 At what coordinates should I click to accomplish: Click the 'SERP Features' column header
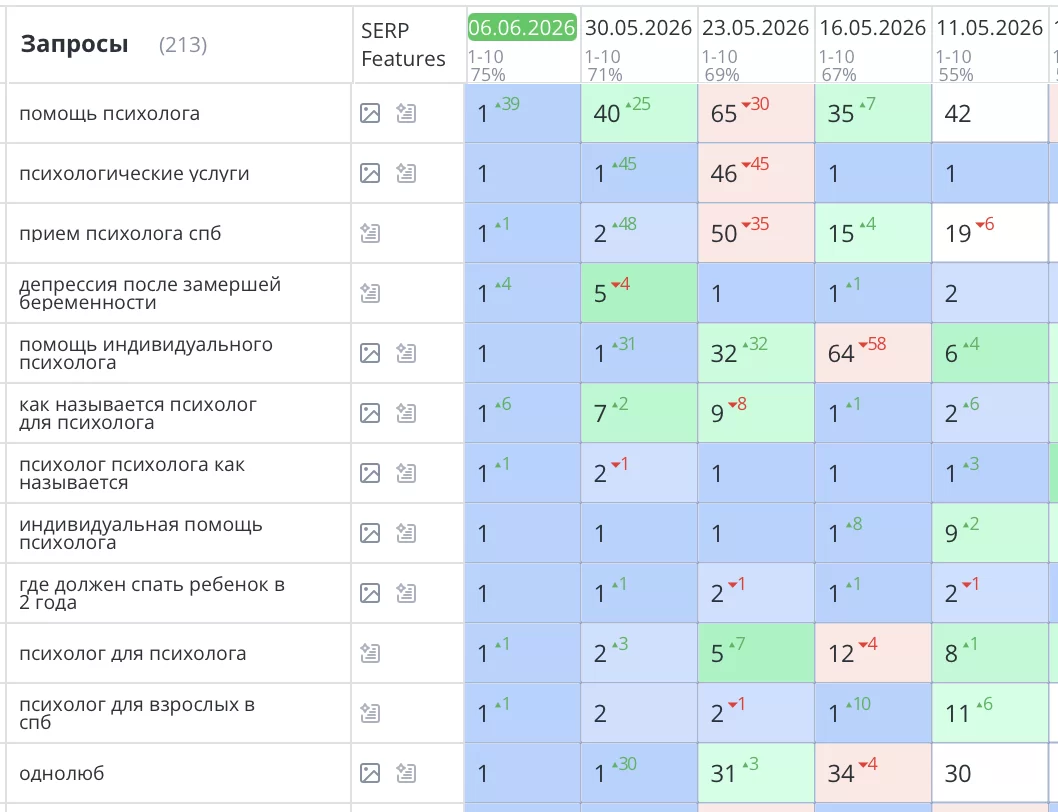tap(403, 45)
